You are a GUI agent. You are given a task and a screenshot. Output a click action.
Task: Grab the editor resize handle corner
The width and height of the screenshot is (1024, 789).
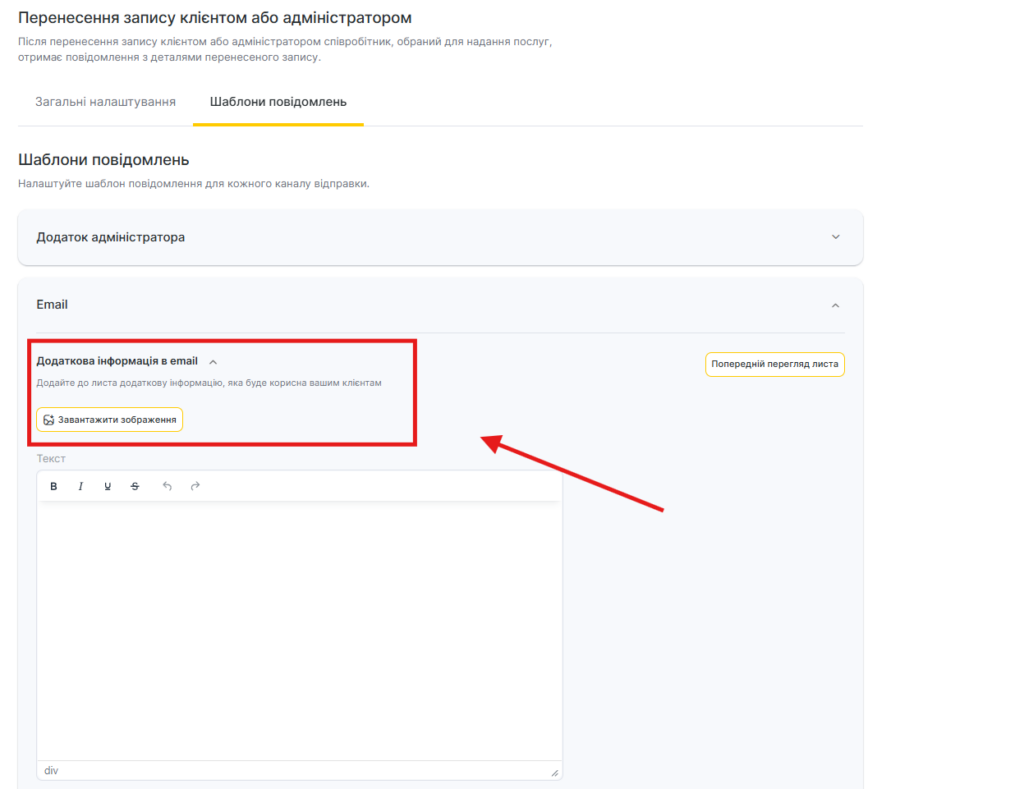554,773
